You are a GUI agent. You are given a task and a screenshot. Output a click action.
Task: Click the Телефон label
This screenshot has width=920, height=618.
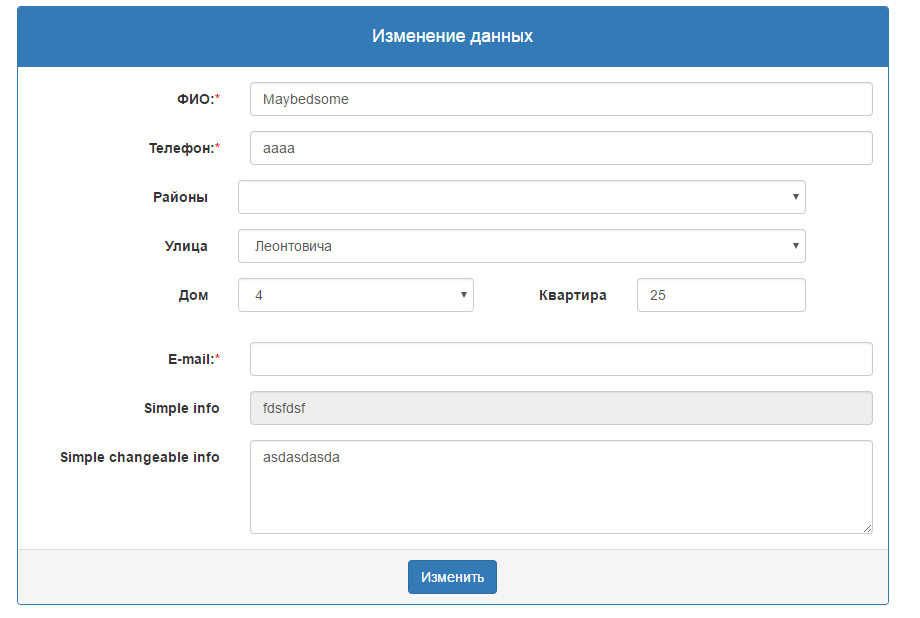pyautogui.click(x=184, y=148)
